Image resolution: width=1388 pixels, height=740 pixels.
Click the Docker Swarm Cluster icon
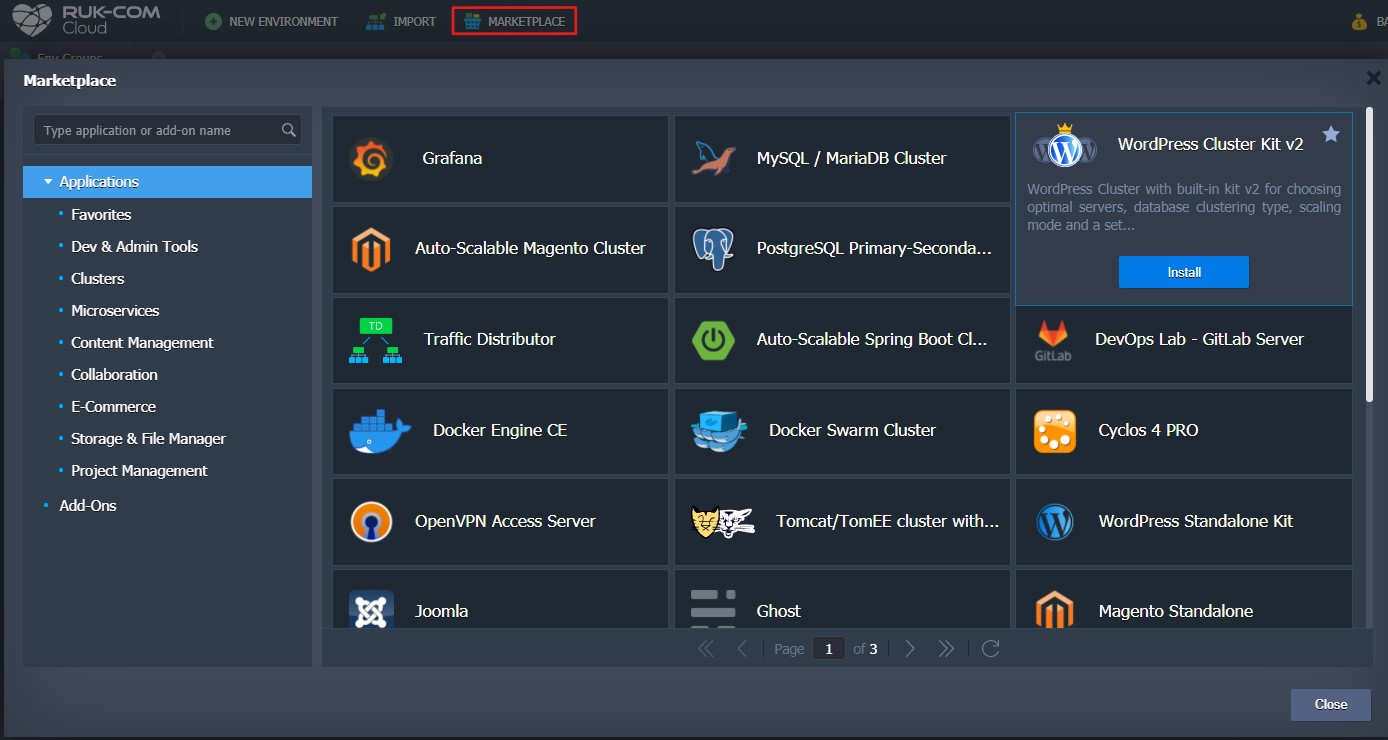[719, 431]
